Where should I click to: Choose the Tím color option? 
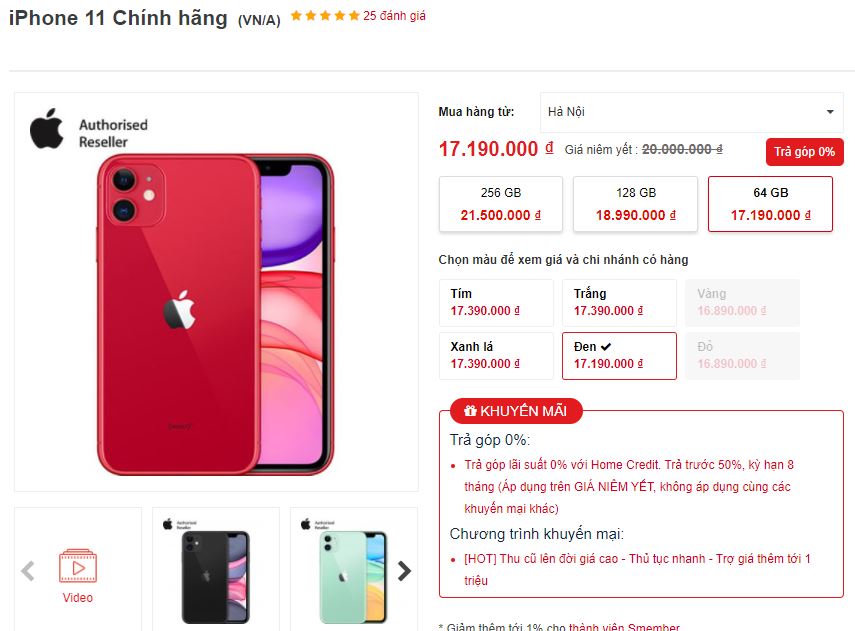tap(496, 303)
